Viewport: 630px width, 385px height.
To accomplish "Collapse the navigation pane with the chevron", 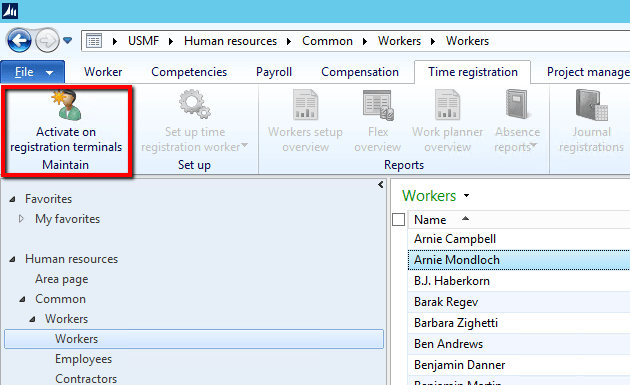I will (380, 185).
